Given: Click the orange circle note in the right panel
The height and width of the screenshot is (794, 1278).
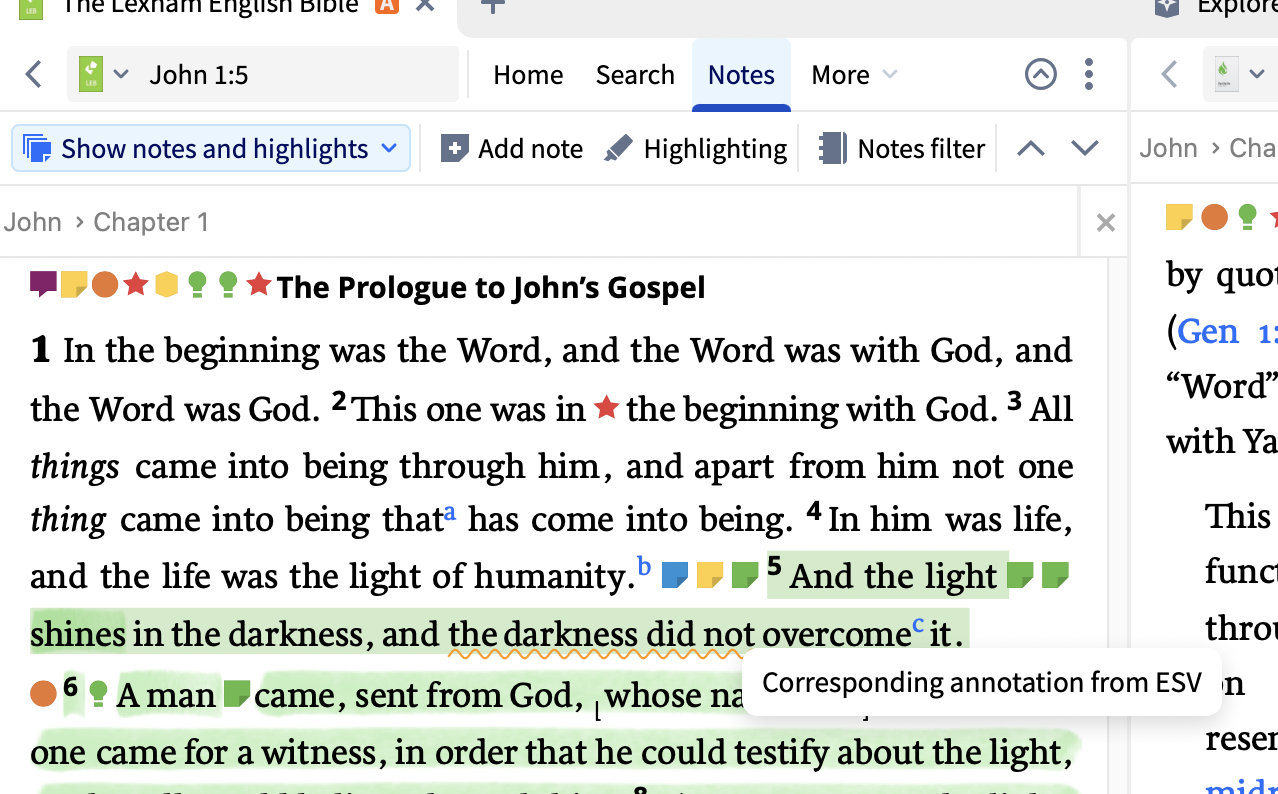Looking at the screenshot, I should coord(1214,216).
